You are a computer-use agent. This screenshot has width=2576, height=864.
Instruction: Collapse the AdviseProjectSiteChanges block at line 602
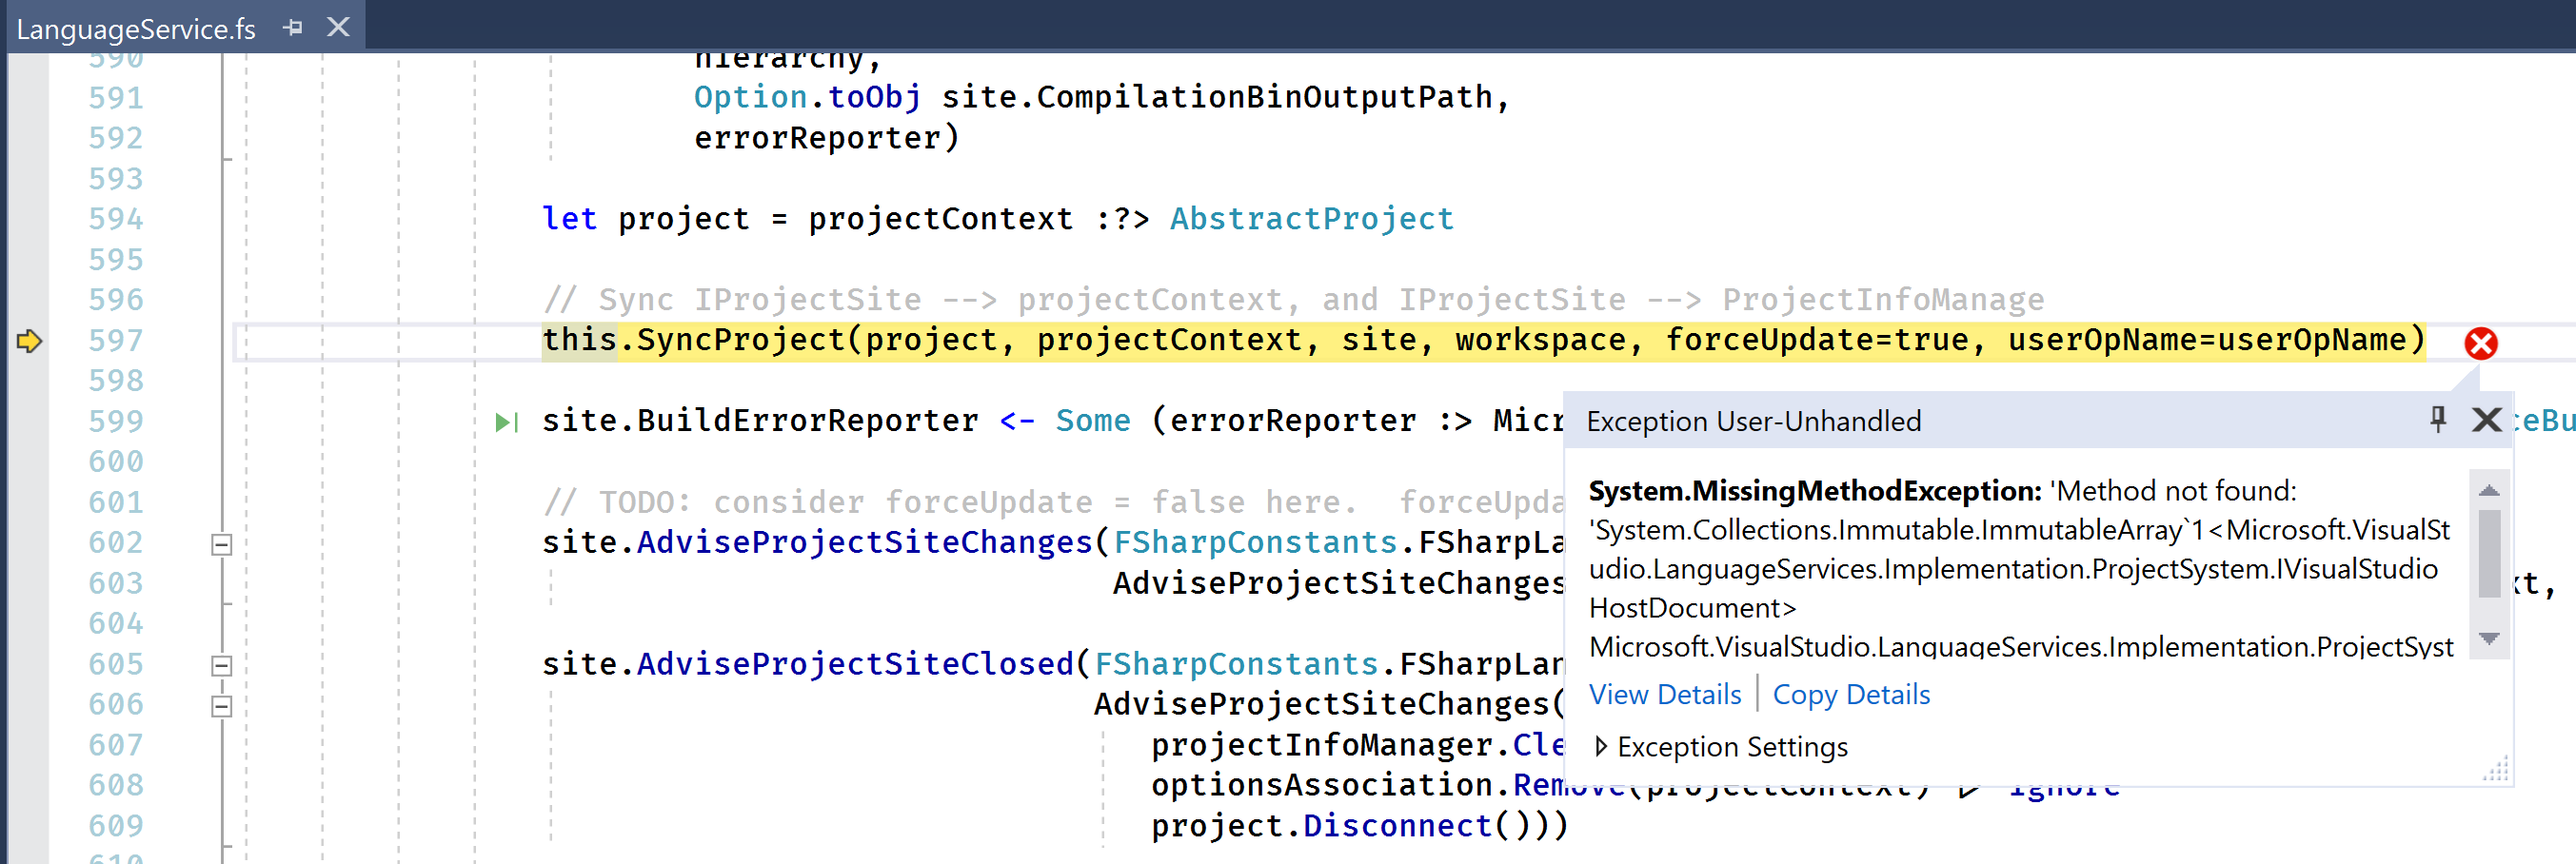coord(221,545)
